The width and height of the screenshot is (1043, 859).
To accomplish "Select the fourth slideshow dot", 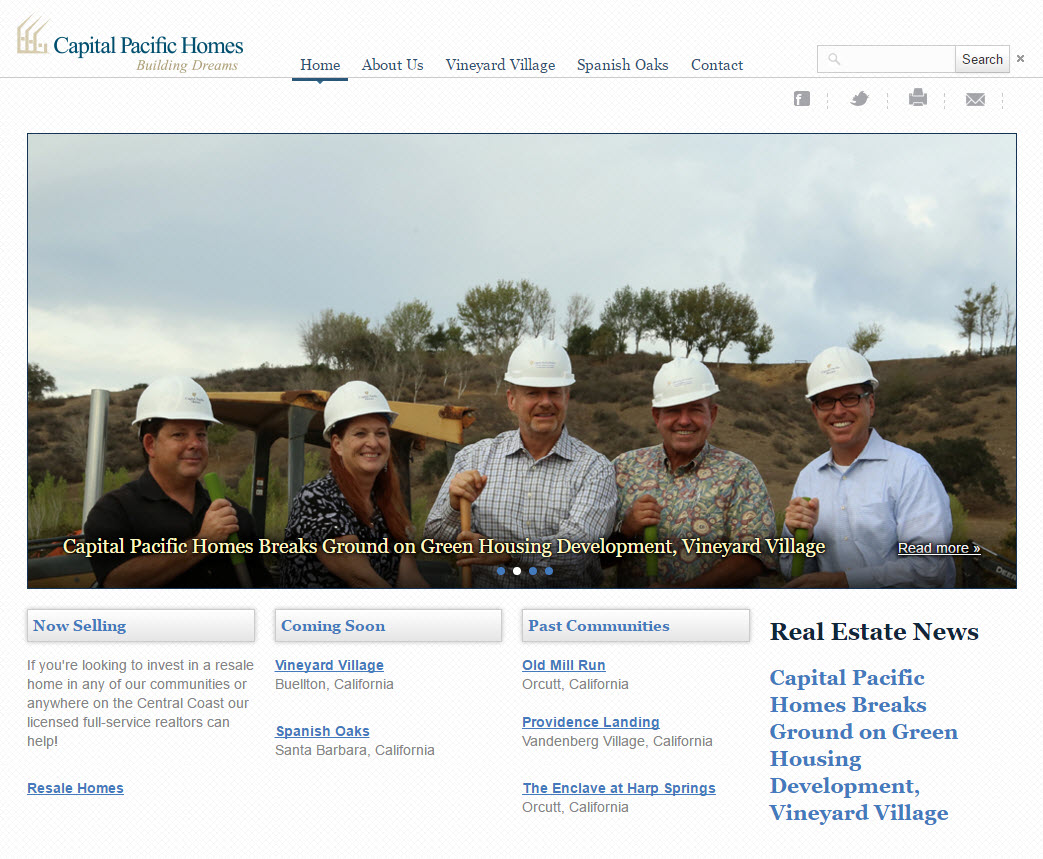I will [x=549, y=571].
